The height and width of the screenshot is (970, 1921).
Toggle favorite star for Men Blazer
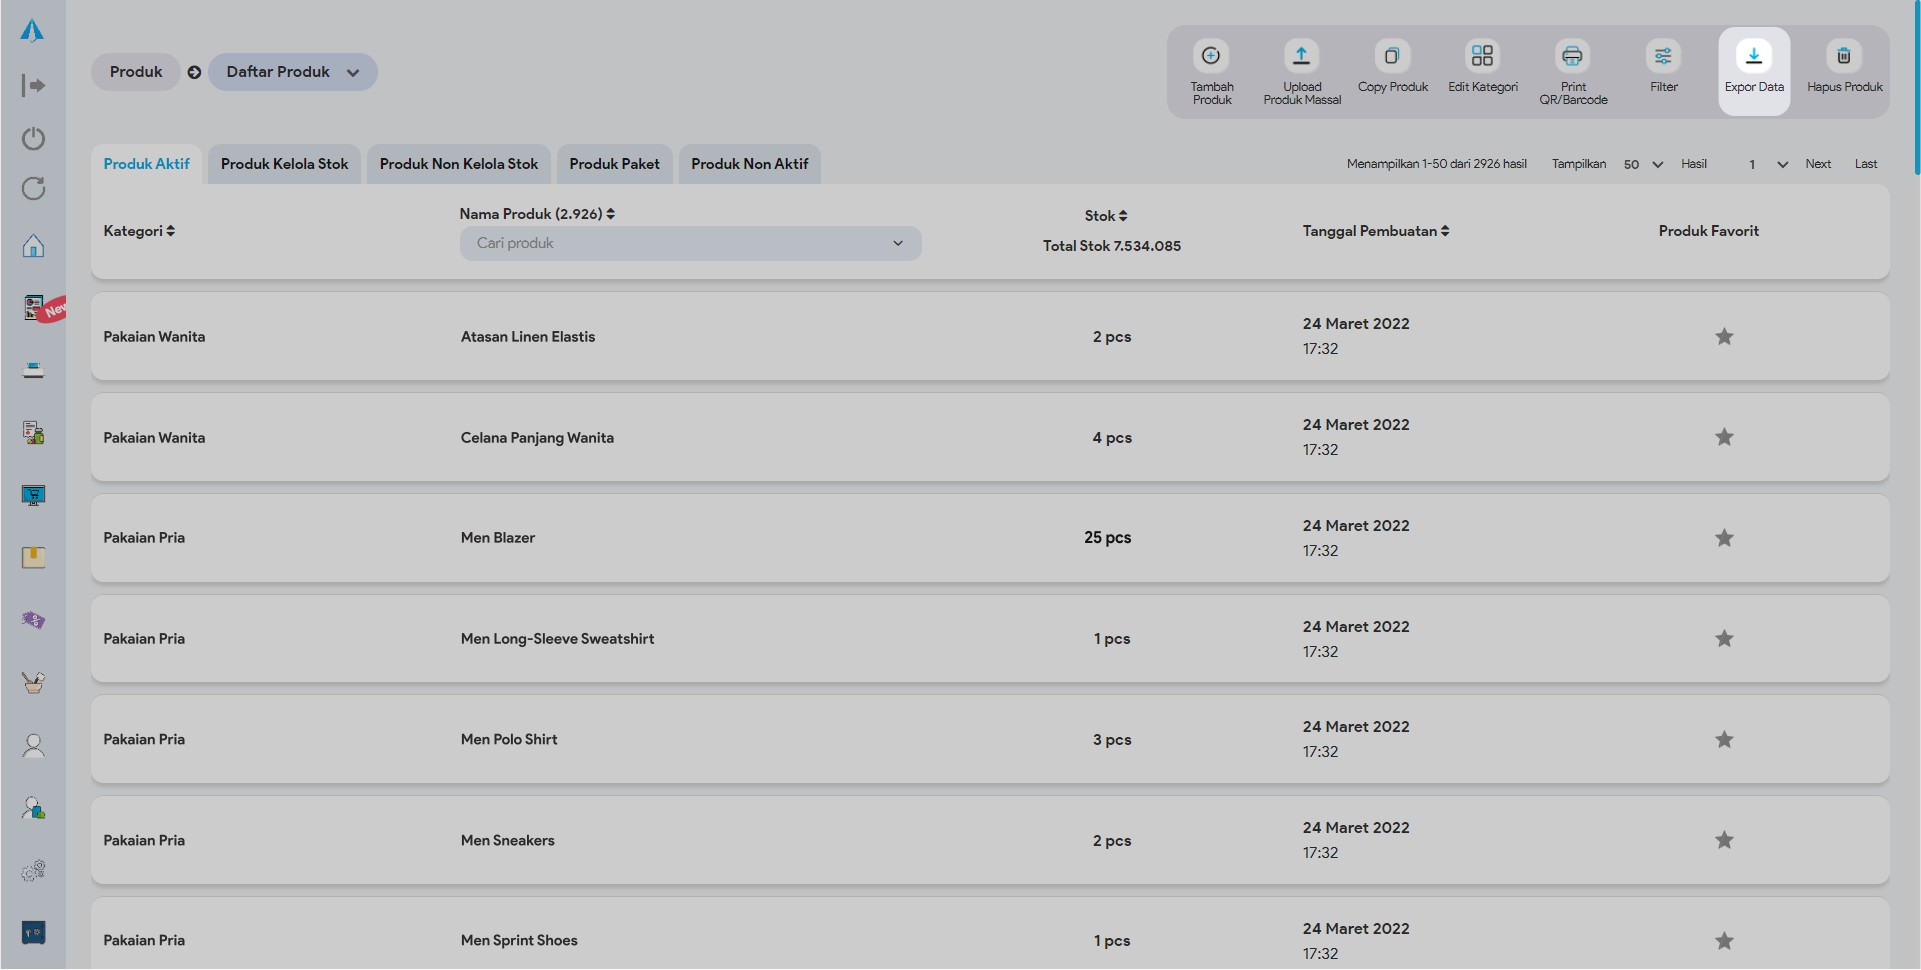tap(1724, 538)
